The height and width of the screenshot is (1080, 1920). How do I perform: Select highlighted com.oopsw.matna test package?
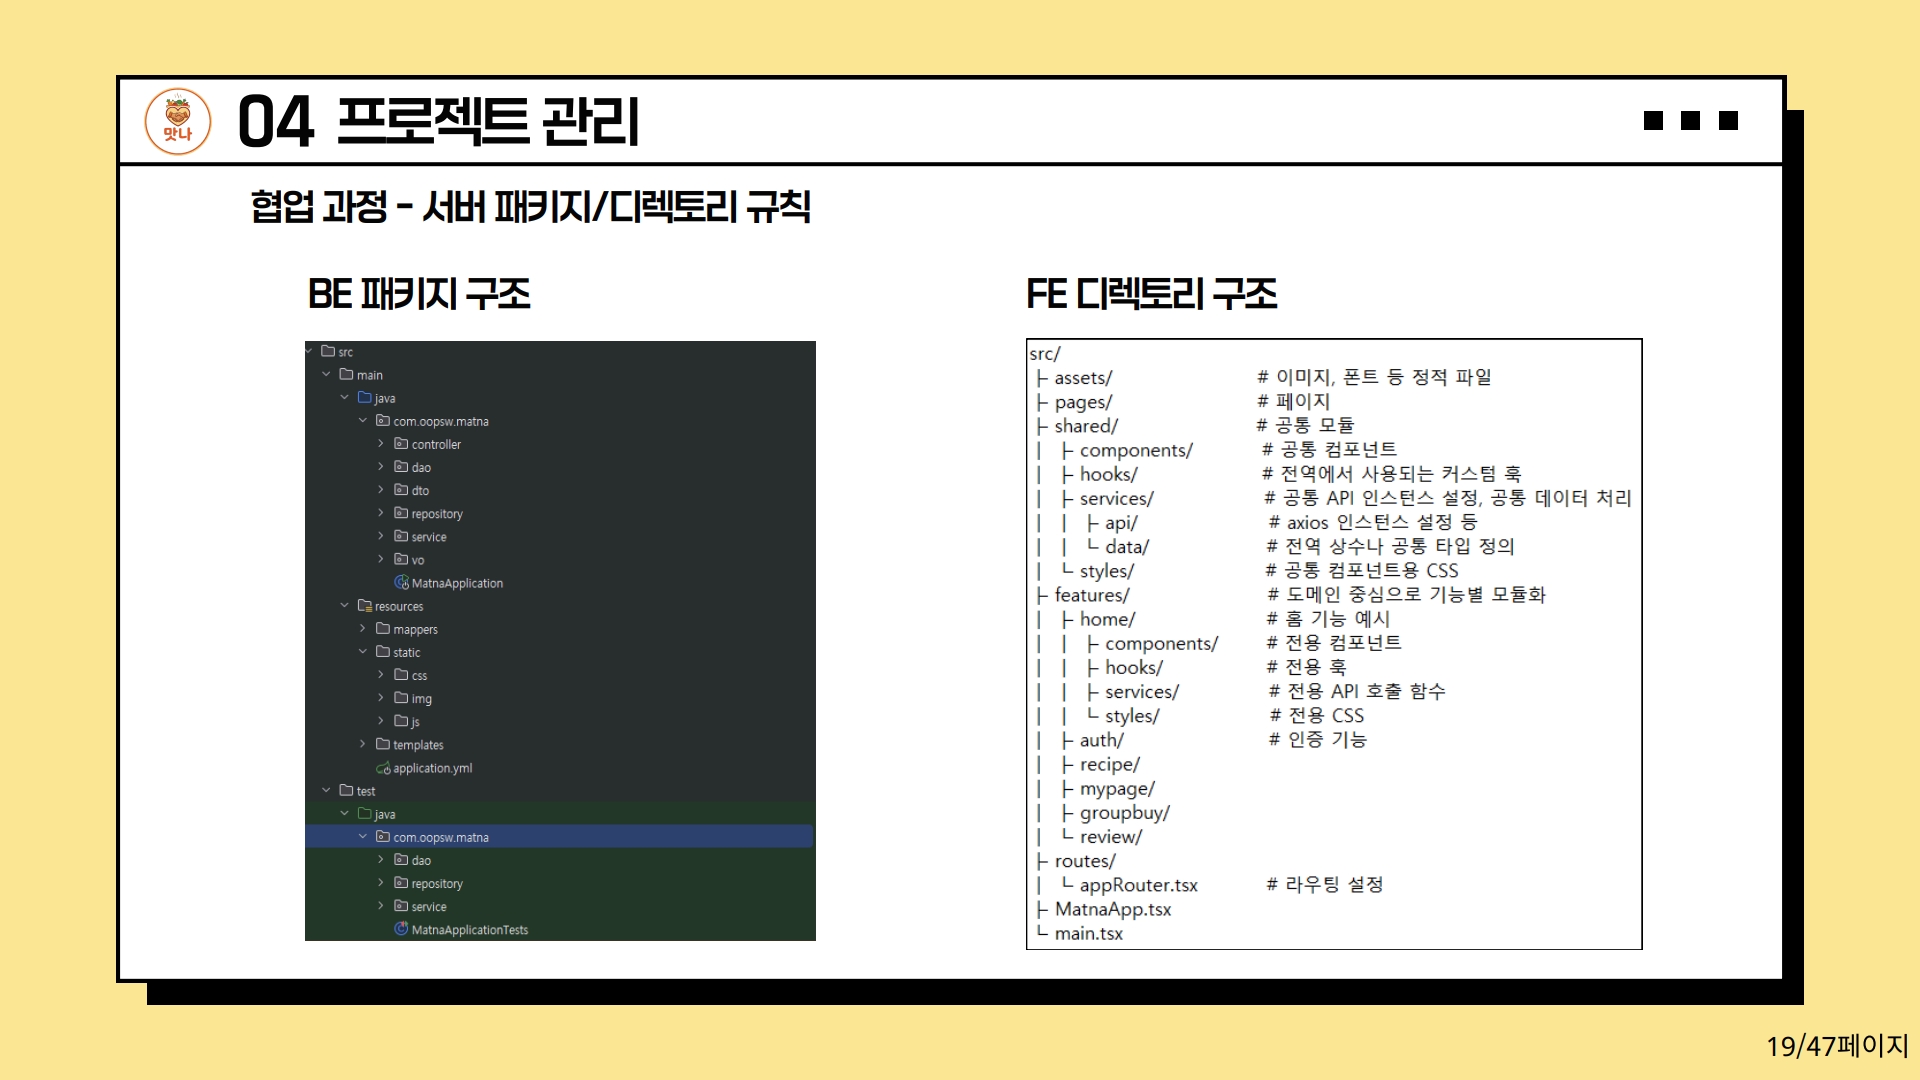tap(441, 837)
